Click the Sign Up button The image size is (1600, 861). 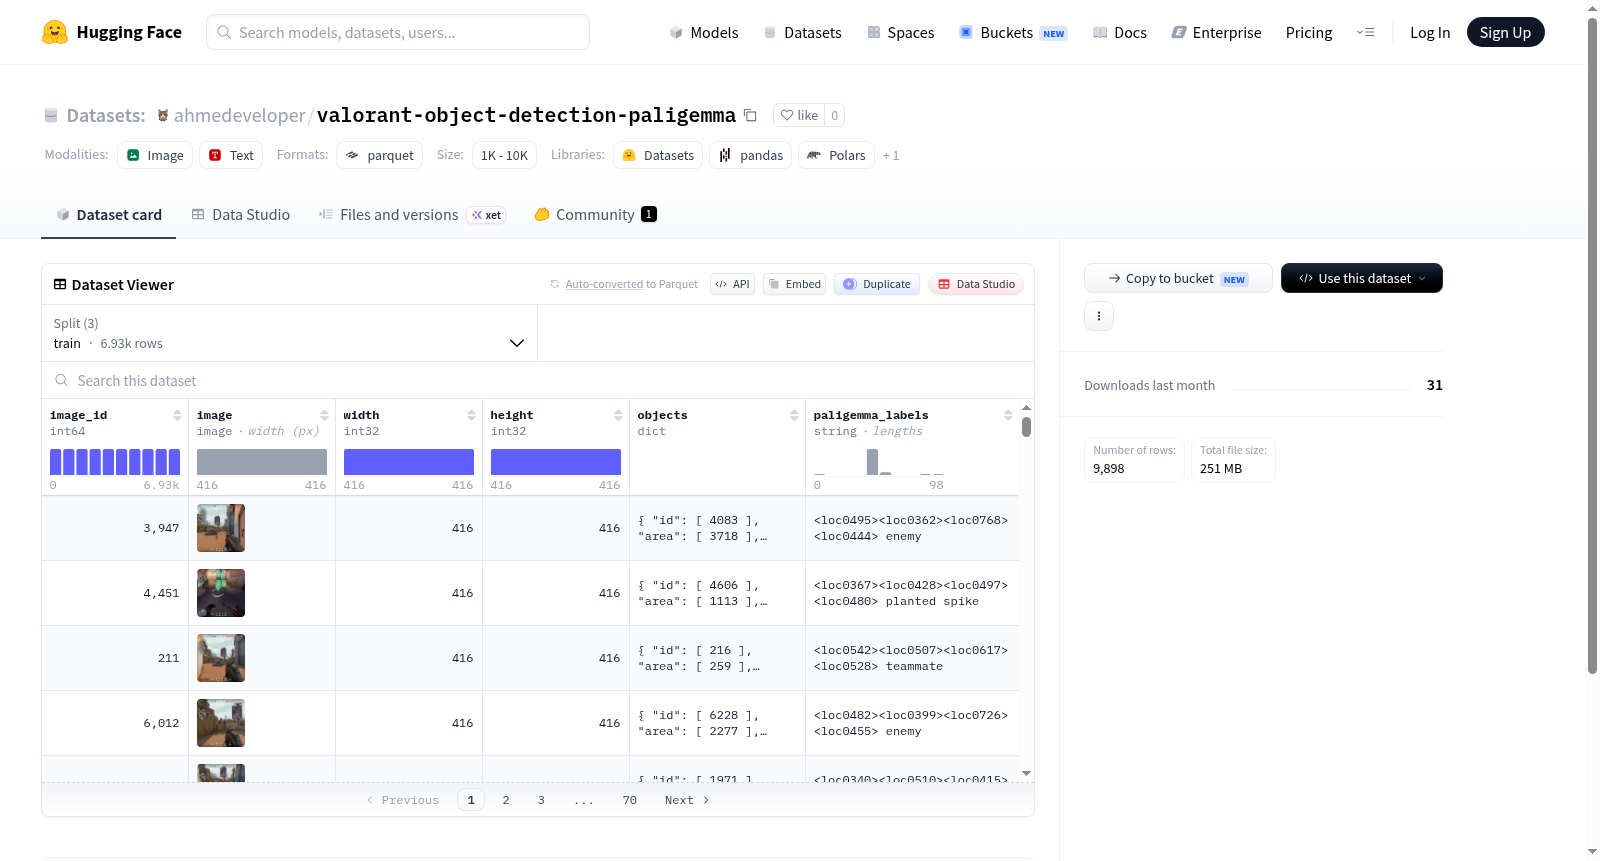[x=1506, y=33]
